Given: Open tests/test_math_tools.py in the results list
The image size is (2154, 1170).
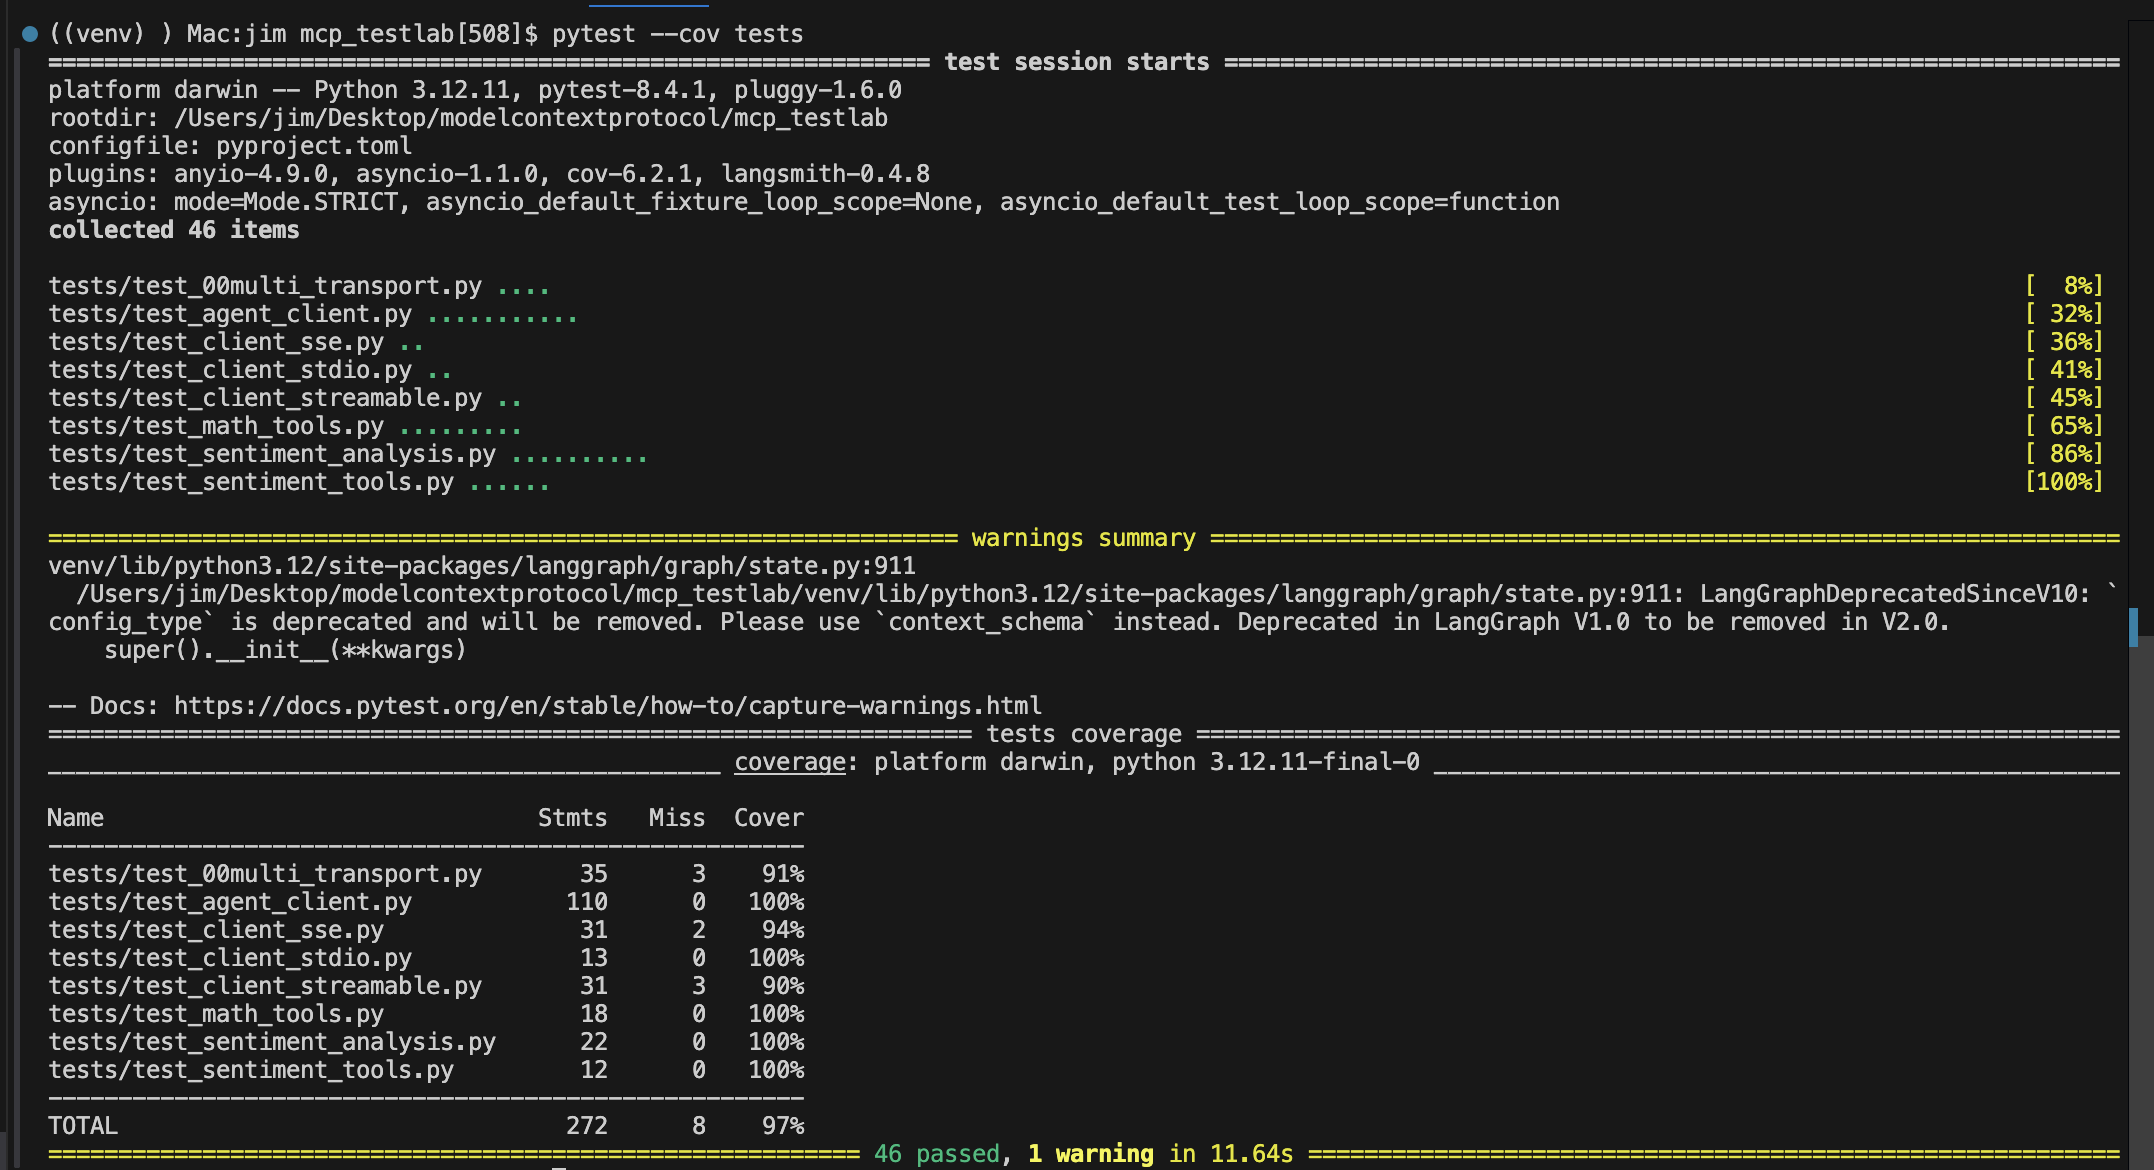Looking at the screenshot, I should pos(216,426).
